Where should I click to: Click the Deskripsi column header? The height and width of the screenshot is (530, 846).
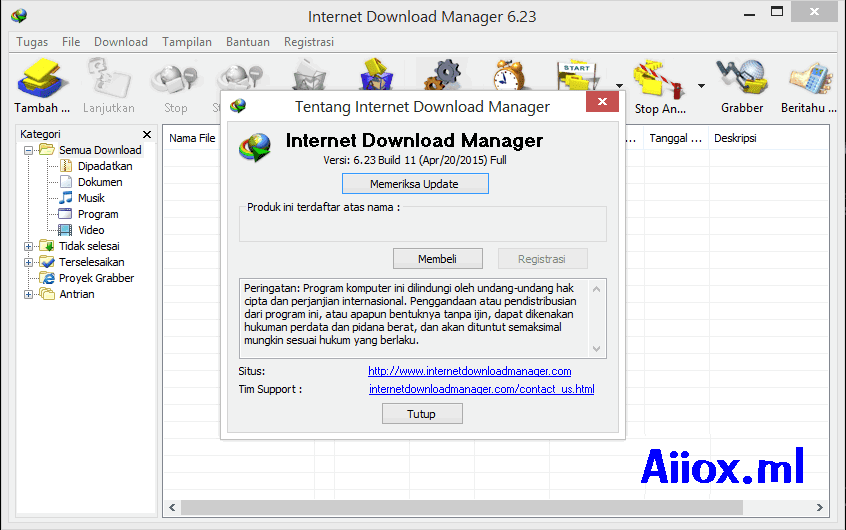click(735, 138)
